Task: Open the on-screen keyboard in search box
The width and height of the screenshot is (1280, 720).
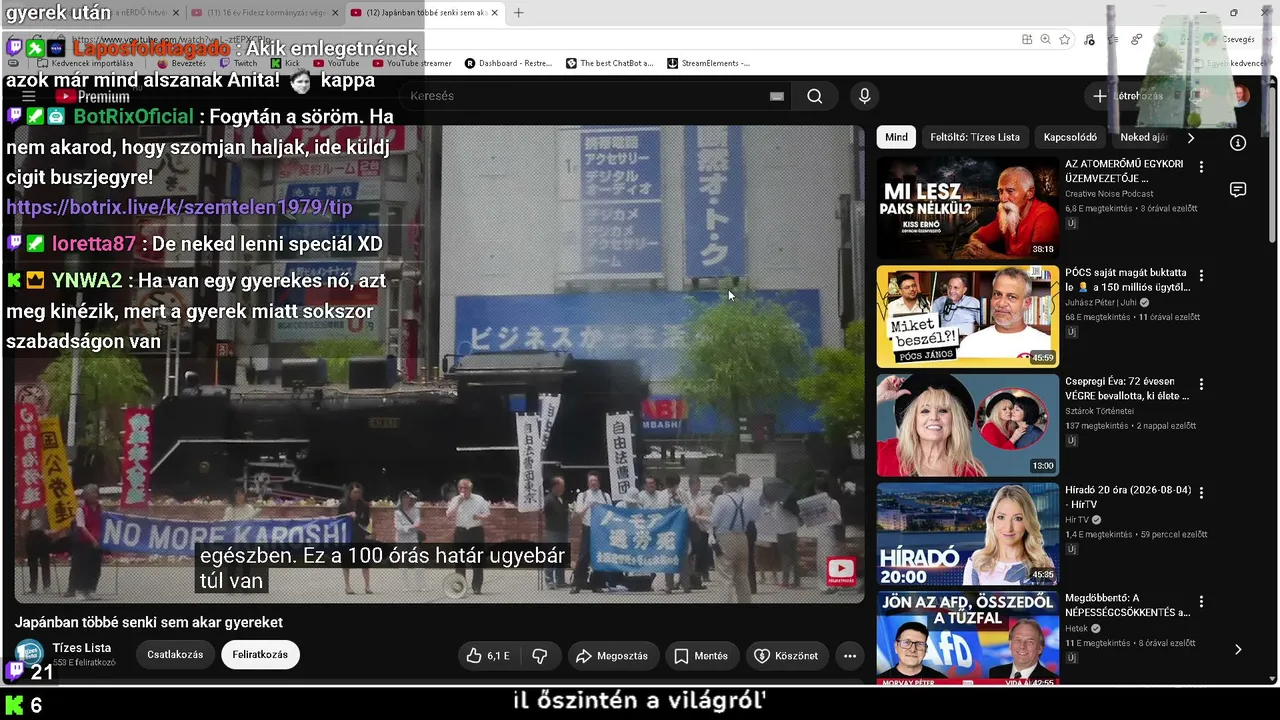Action: click(x=777, y=96)
